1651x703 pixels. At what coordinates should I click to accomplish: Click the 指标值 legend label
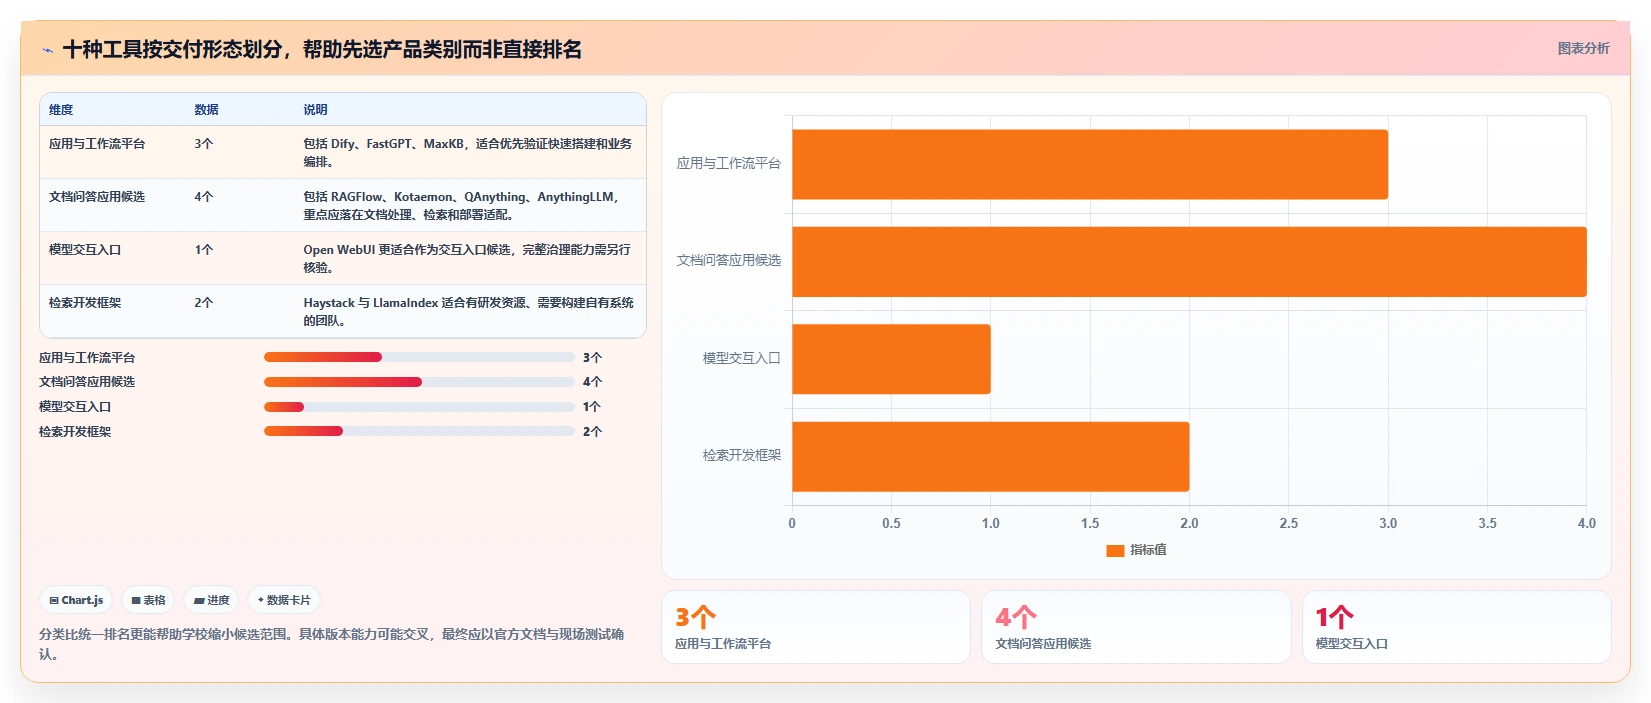point(1148,550)
